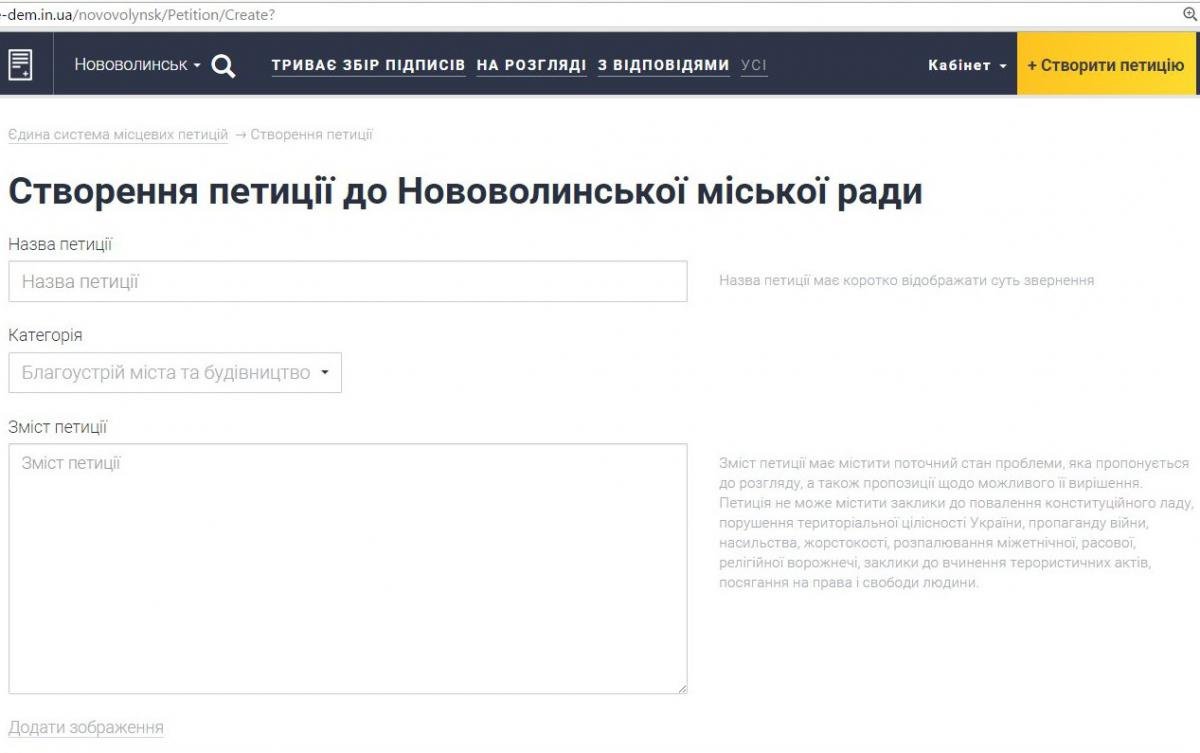Click the petition site logo icon
The image size is (1200, 753).
tap(21, 65)
